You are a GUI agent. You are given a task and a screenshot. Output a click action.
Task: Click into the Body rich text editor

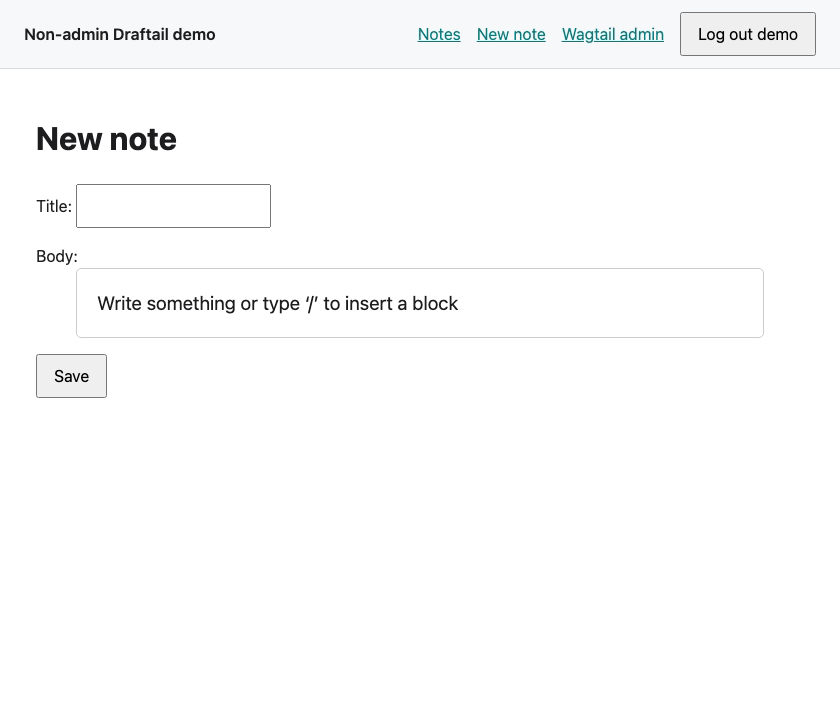coord(420,303)
